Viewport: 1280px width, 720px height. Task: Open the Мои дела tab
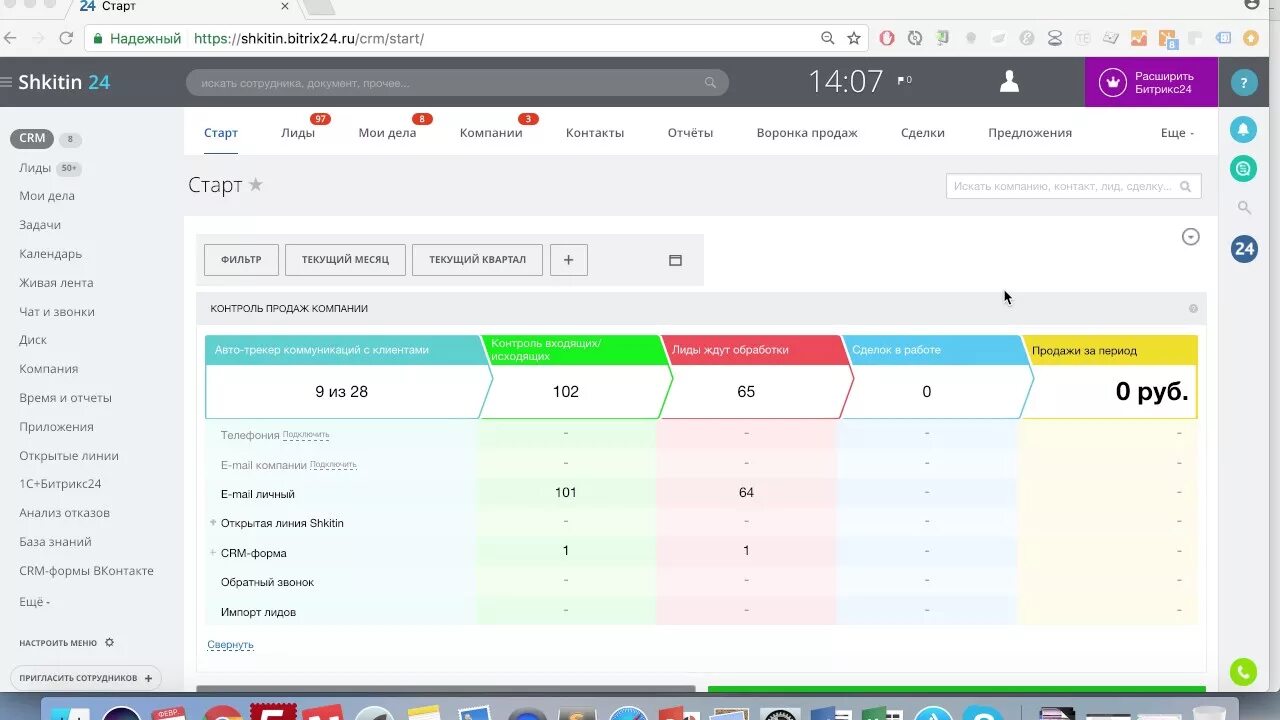tap(387, 133)
